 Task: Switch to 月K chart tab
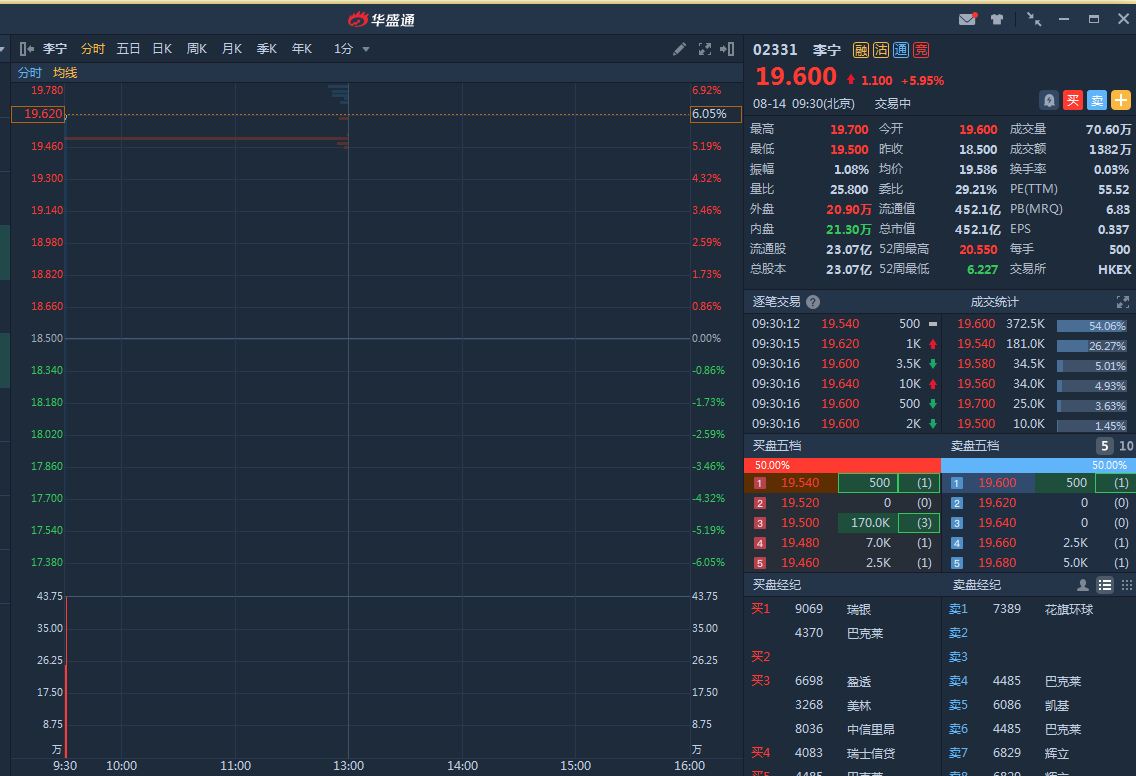232,49
